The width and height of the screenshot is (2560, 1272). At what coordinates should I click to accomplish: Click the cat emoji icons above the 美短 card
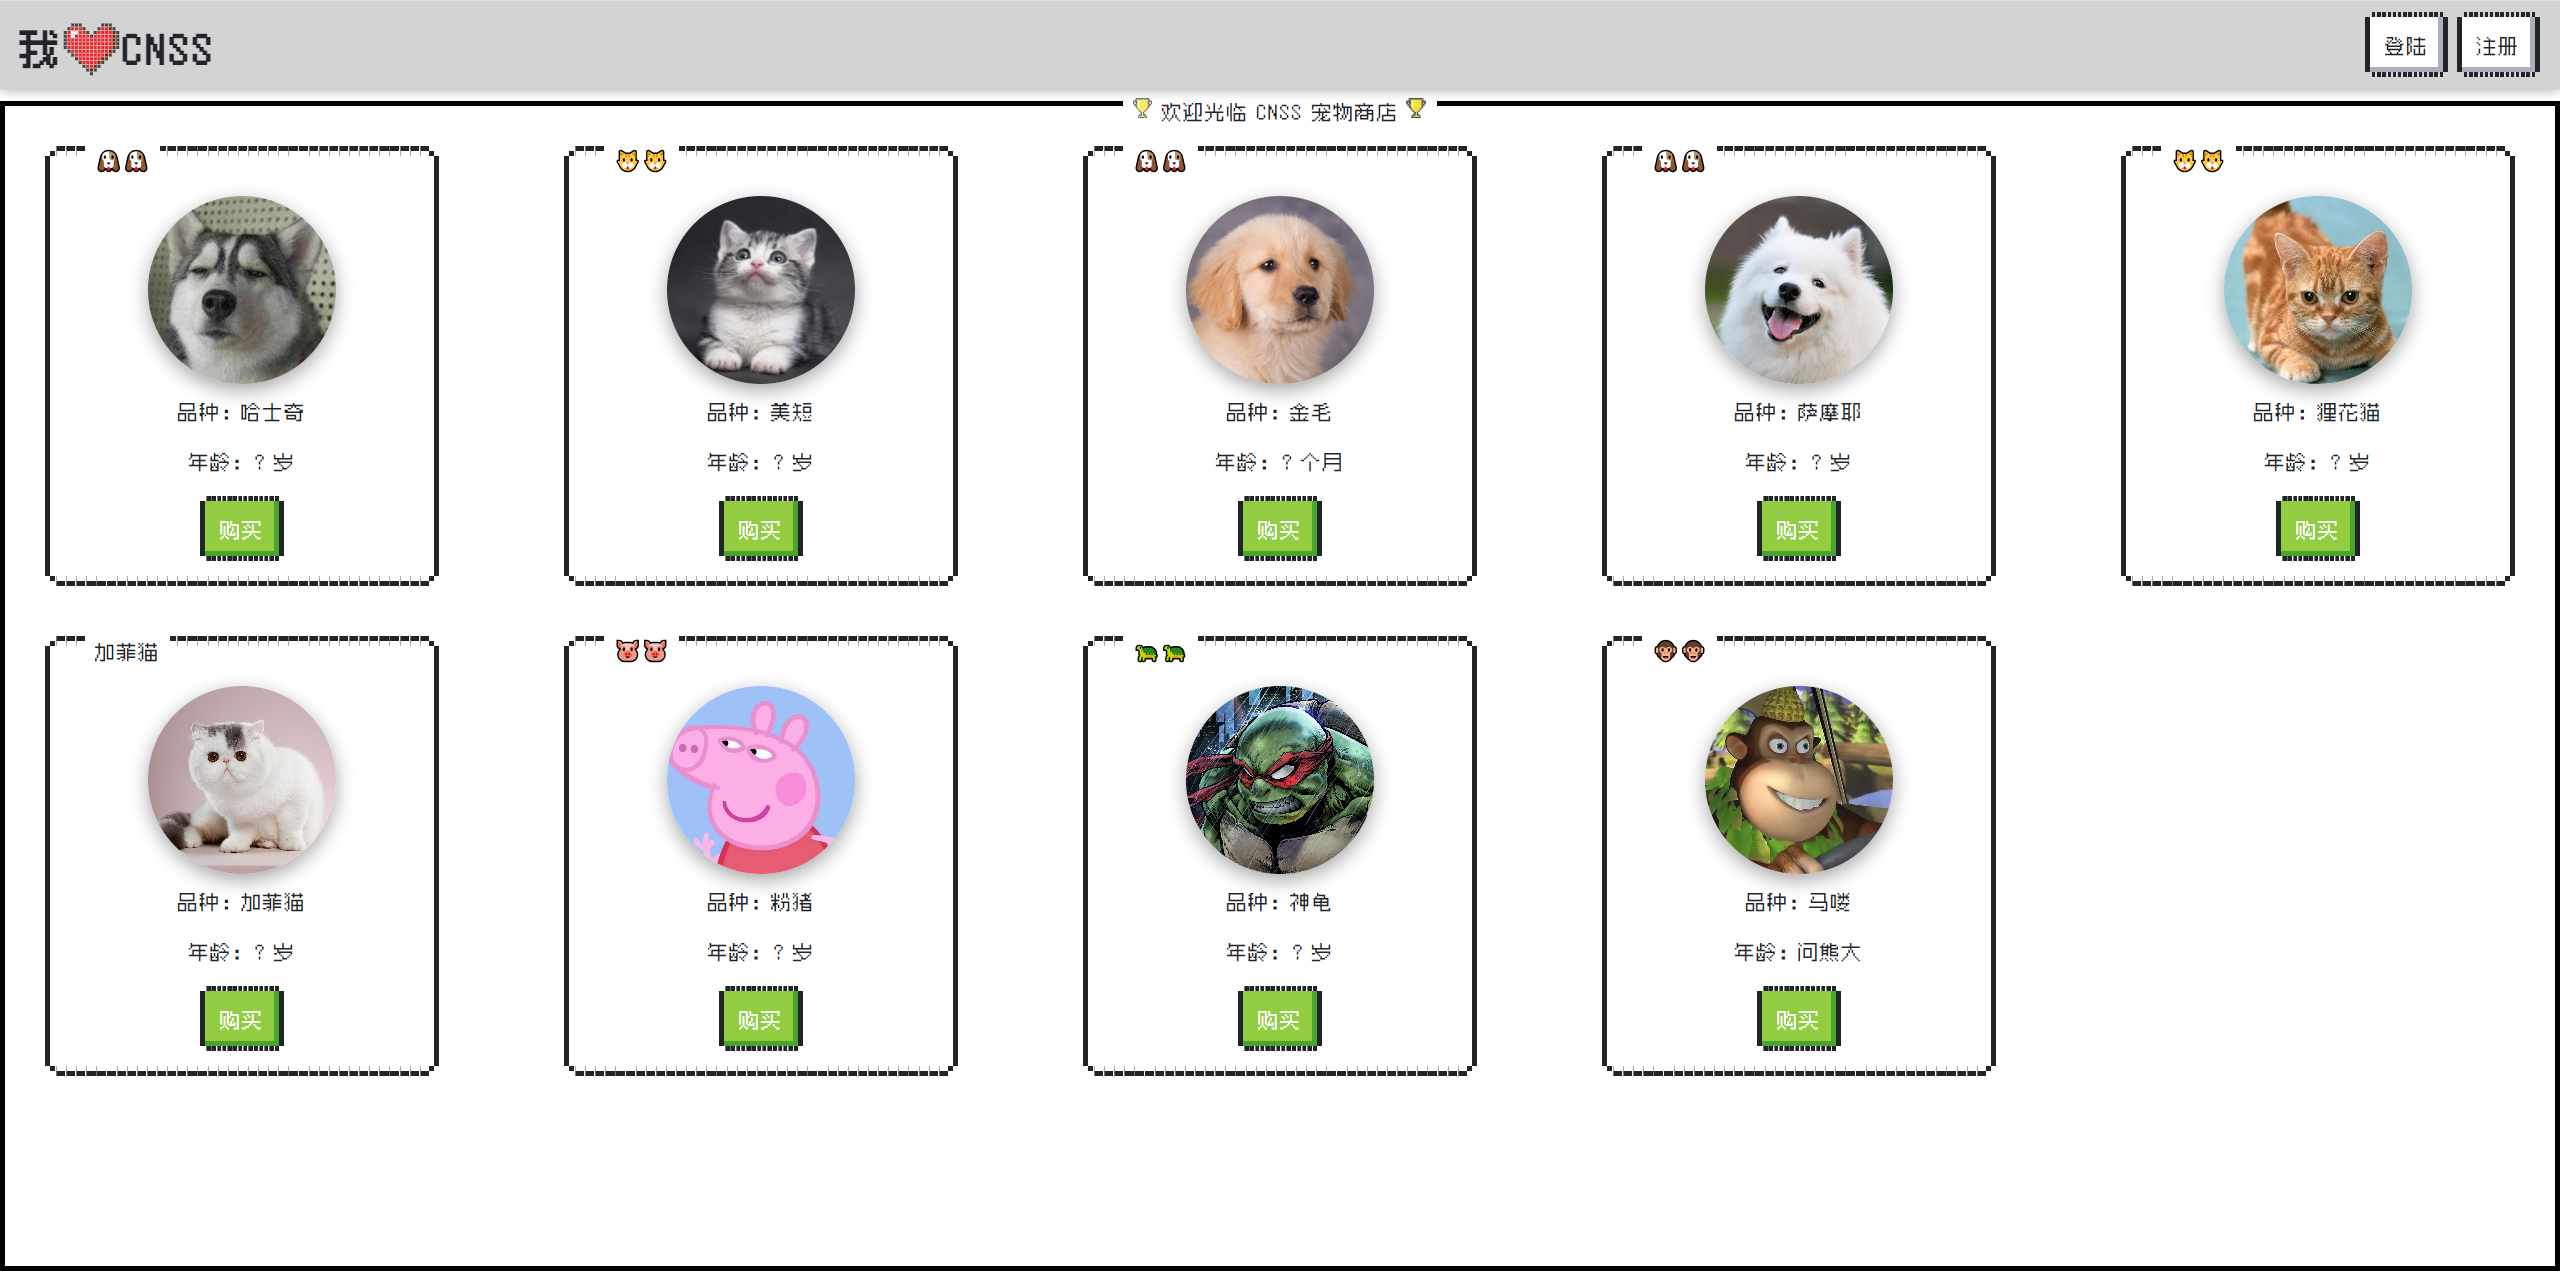click(641, 161)
